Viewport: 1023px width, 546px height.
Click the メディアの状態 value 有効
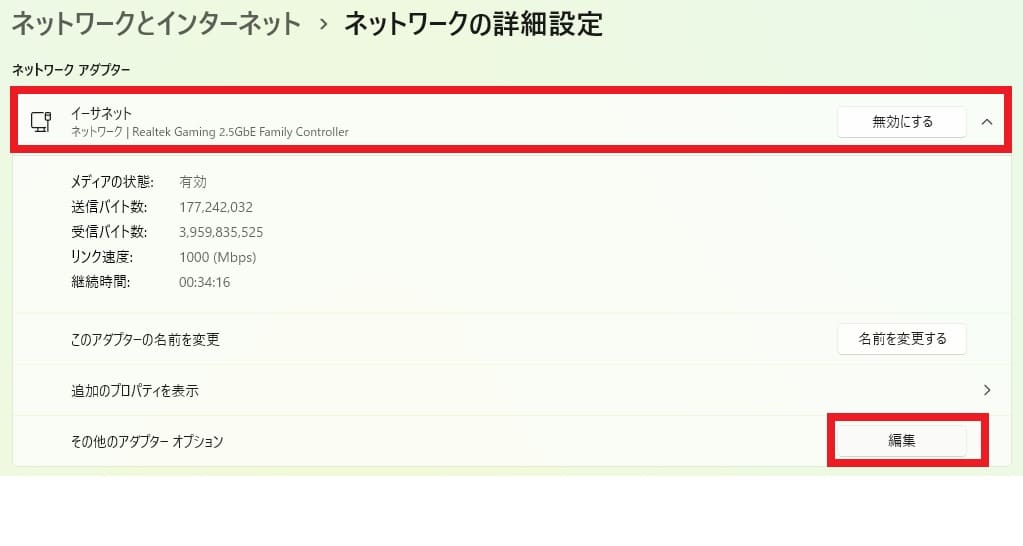tap(193, 182)
